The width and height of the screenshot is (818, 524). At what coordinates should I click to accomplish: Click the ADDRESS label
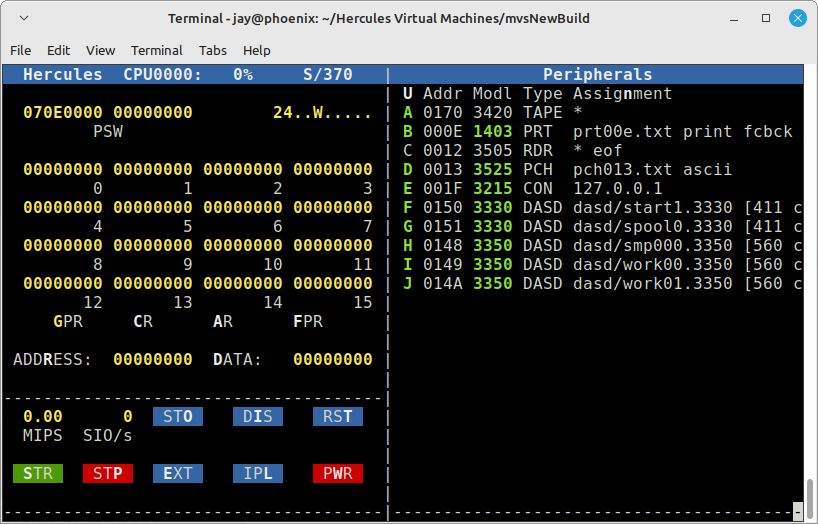[x=52, y=360]
